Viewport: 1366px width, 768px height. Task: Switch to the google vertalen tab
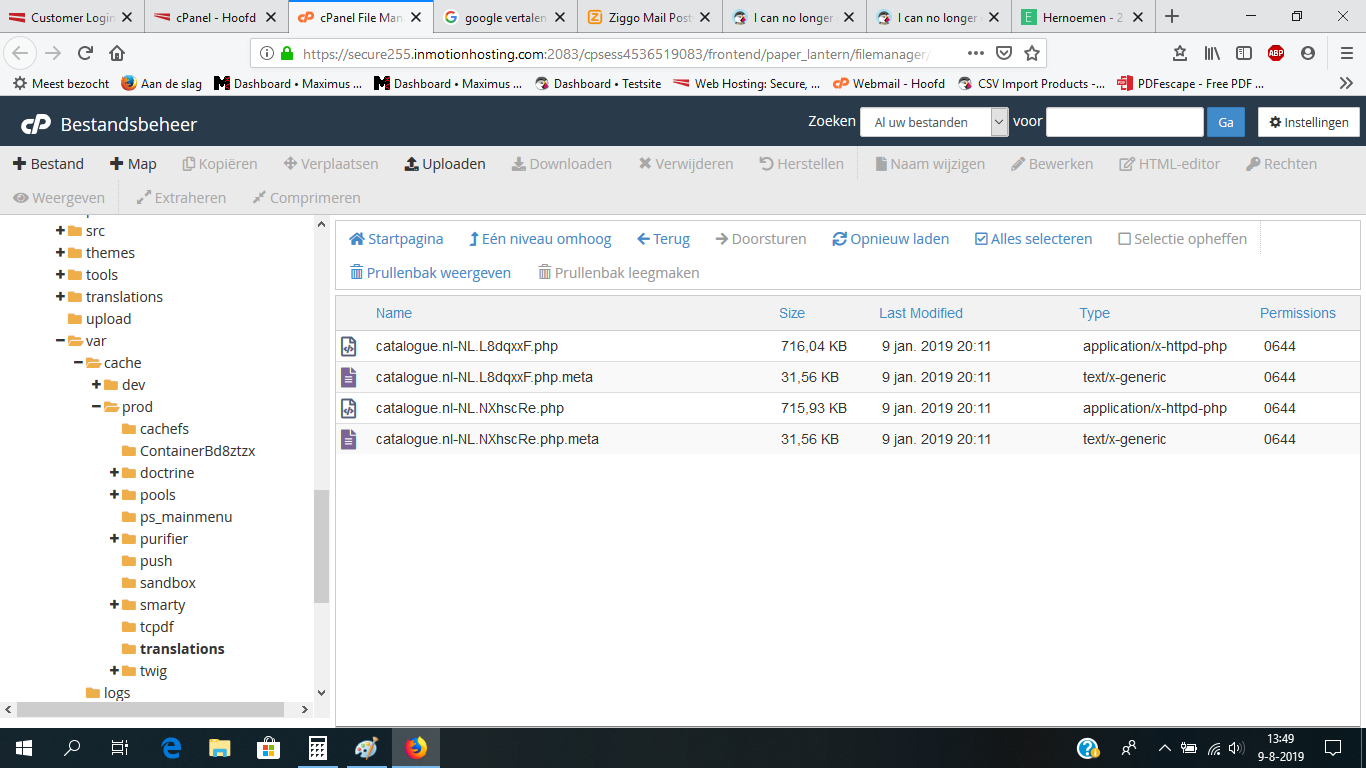(x=505, y=17)
